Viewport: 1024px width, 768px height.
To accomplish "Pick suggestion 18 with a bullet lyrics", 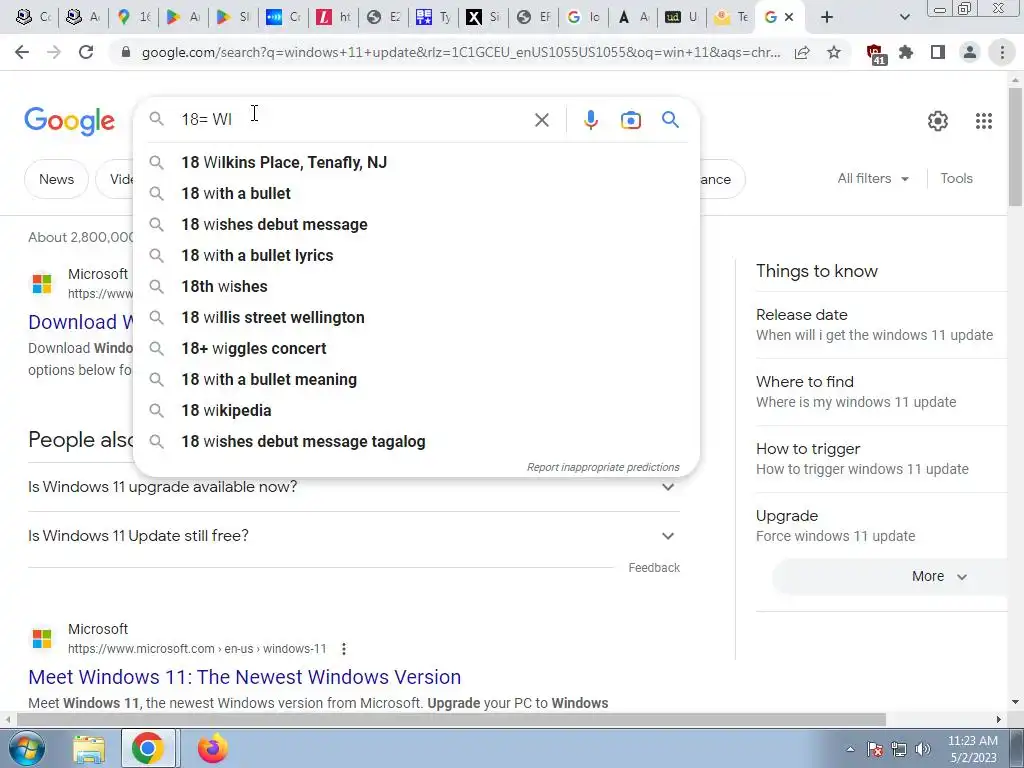I will tap(416, 255).
